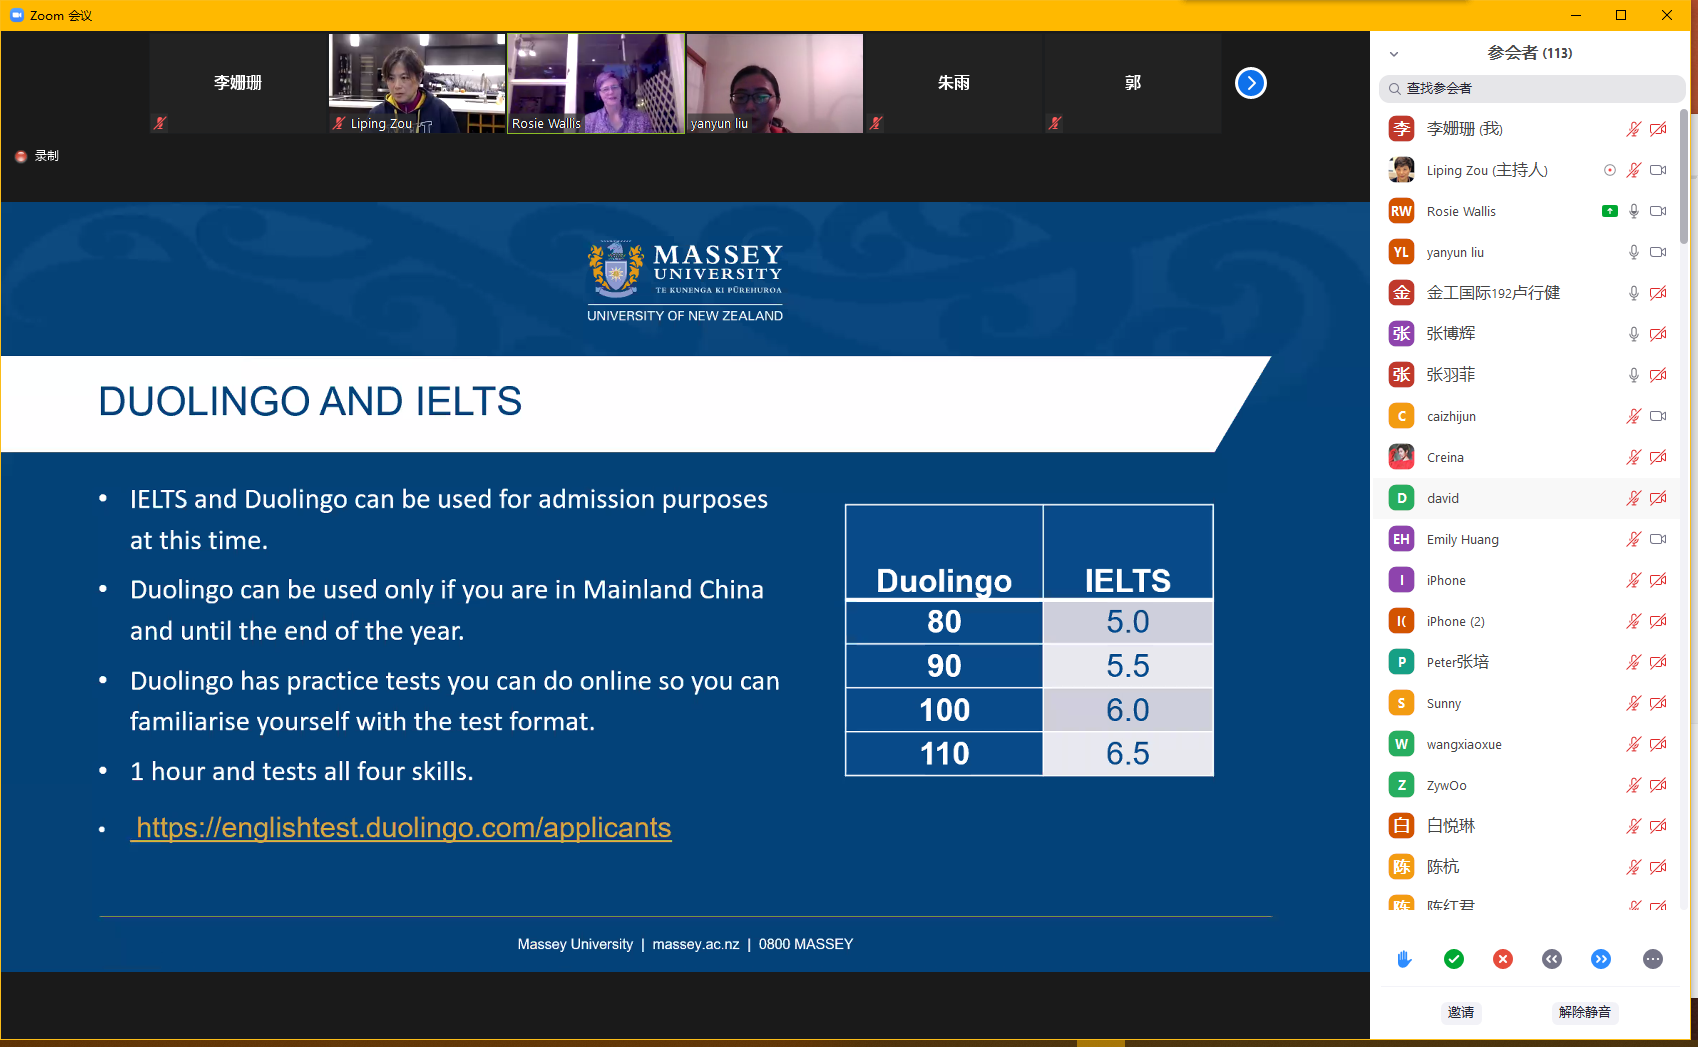The height and width of the screenshot is (1047, 1698).
Task: Click the recording indicator icon
Action: 21,156
